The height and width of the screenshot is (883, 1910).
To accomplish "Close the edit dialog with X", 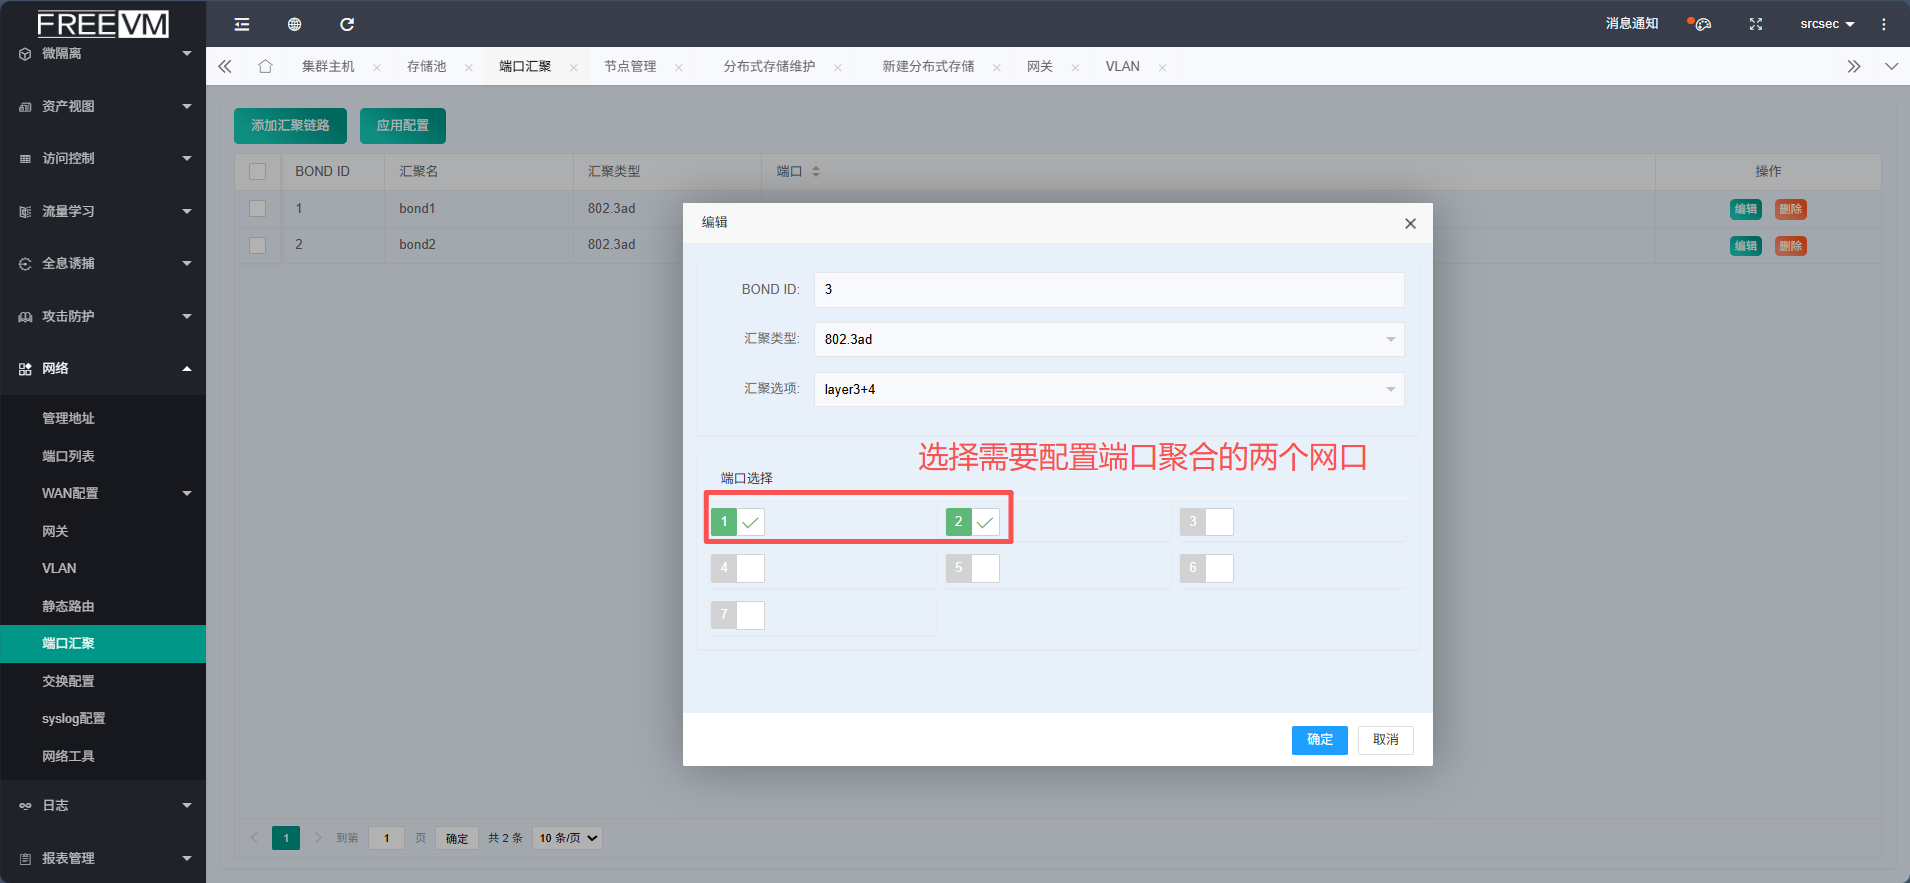I will pos(1410,223).
